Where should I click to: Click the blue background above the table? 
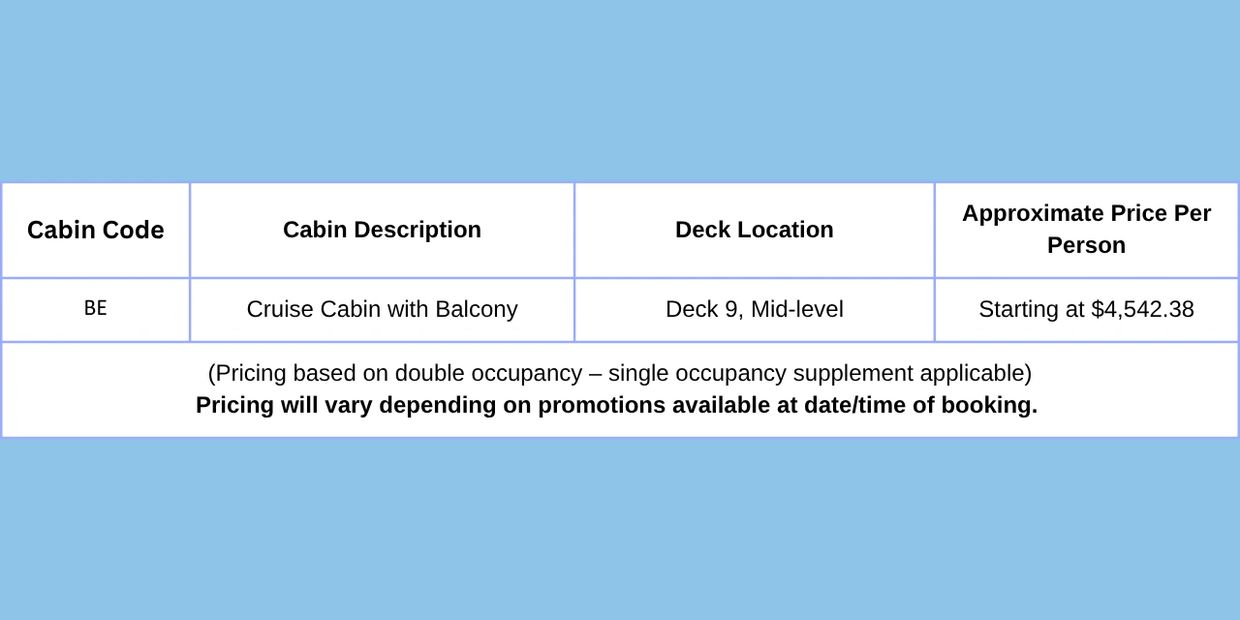pos(620,90)
